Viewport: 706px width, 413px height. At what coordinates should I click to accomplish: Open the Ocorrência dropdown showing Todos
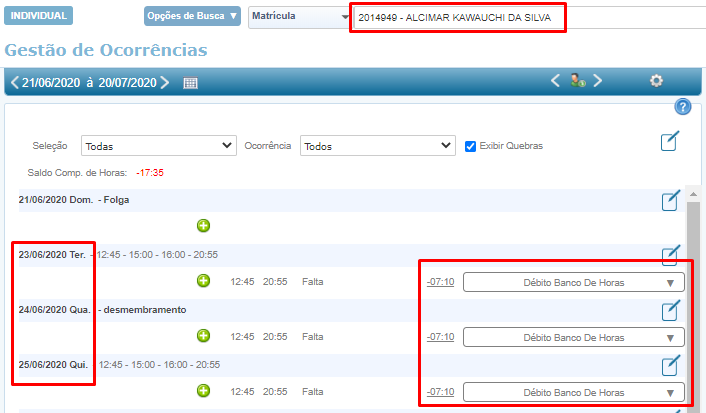pyautogui.click(x=378, y=146)
